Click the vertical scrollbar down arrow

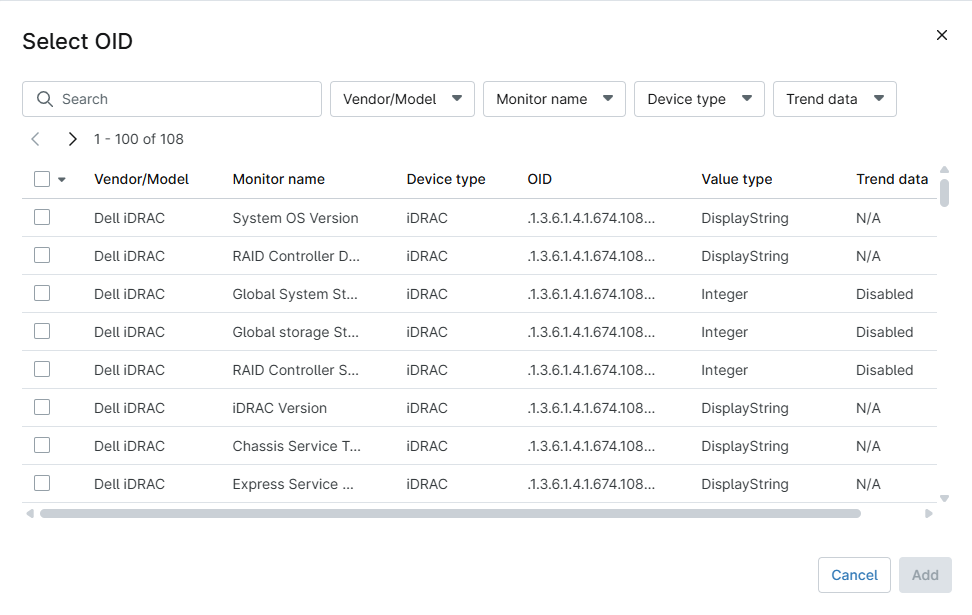click(x=944, y=498)
